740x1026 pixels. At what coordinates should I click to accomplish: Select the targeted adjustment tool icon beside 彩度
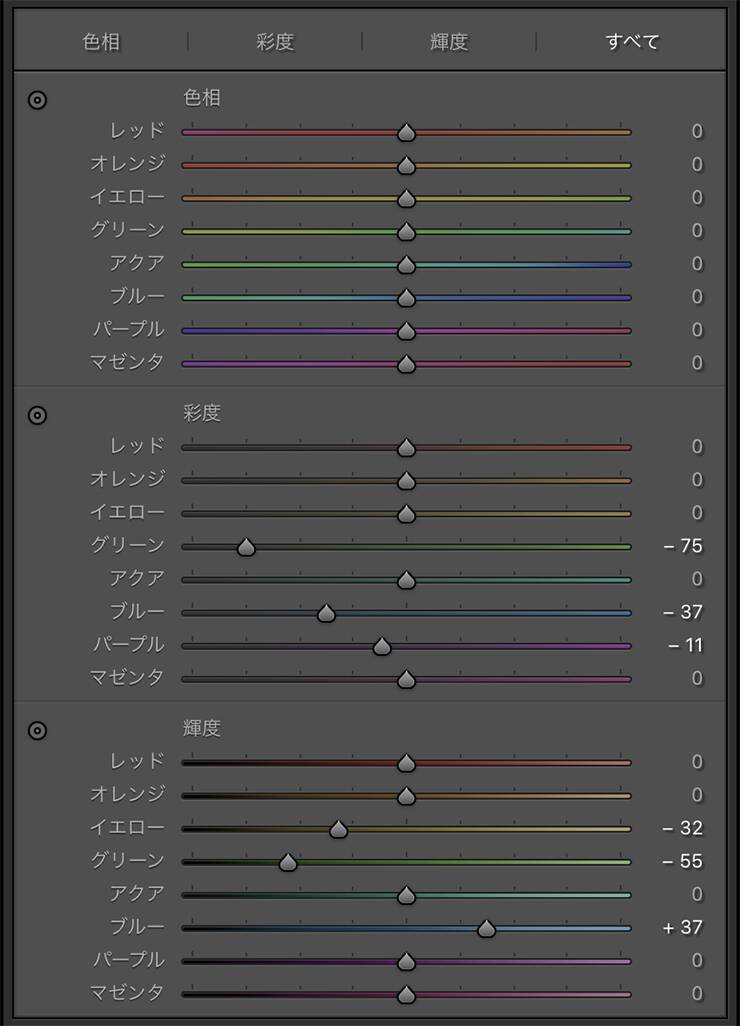pos(37,415)
